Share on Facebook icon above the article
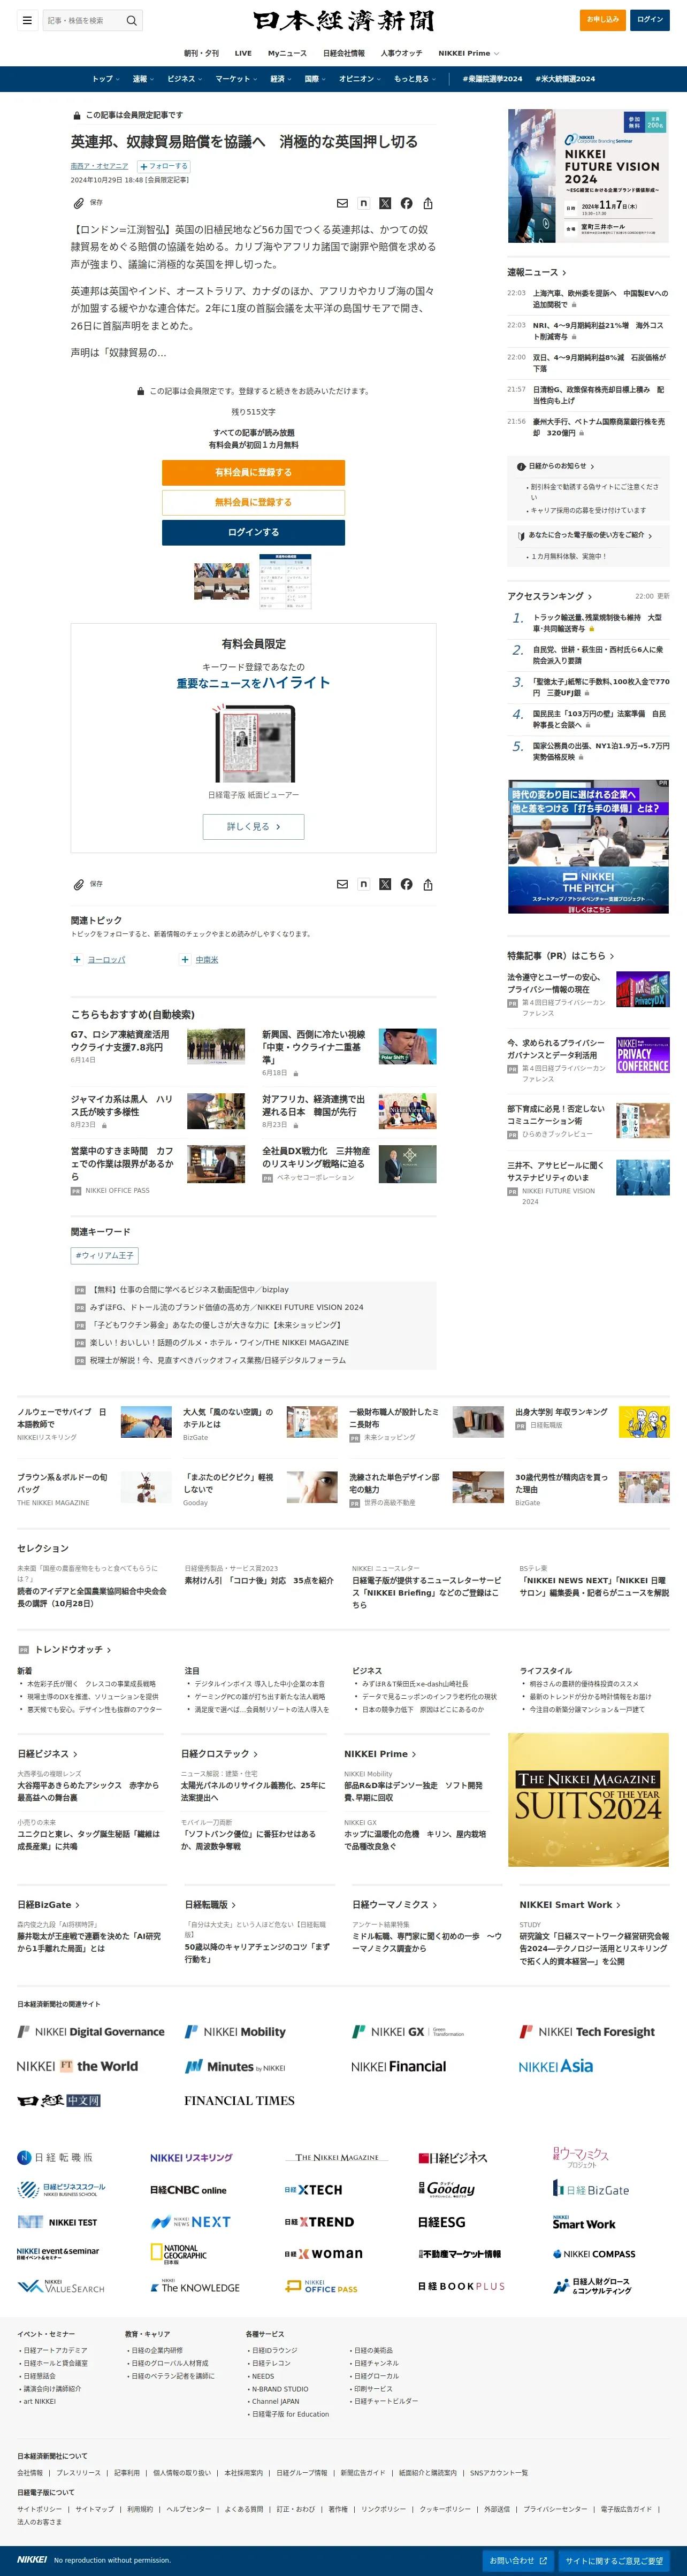 pyautogui.click(x=406, y=203)
